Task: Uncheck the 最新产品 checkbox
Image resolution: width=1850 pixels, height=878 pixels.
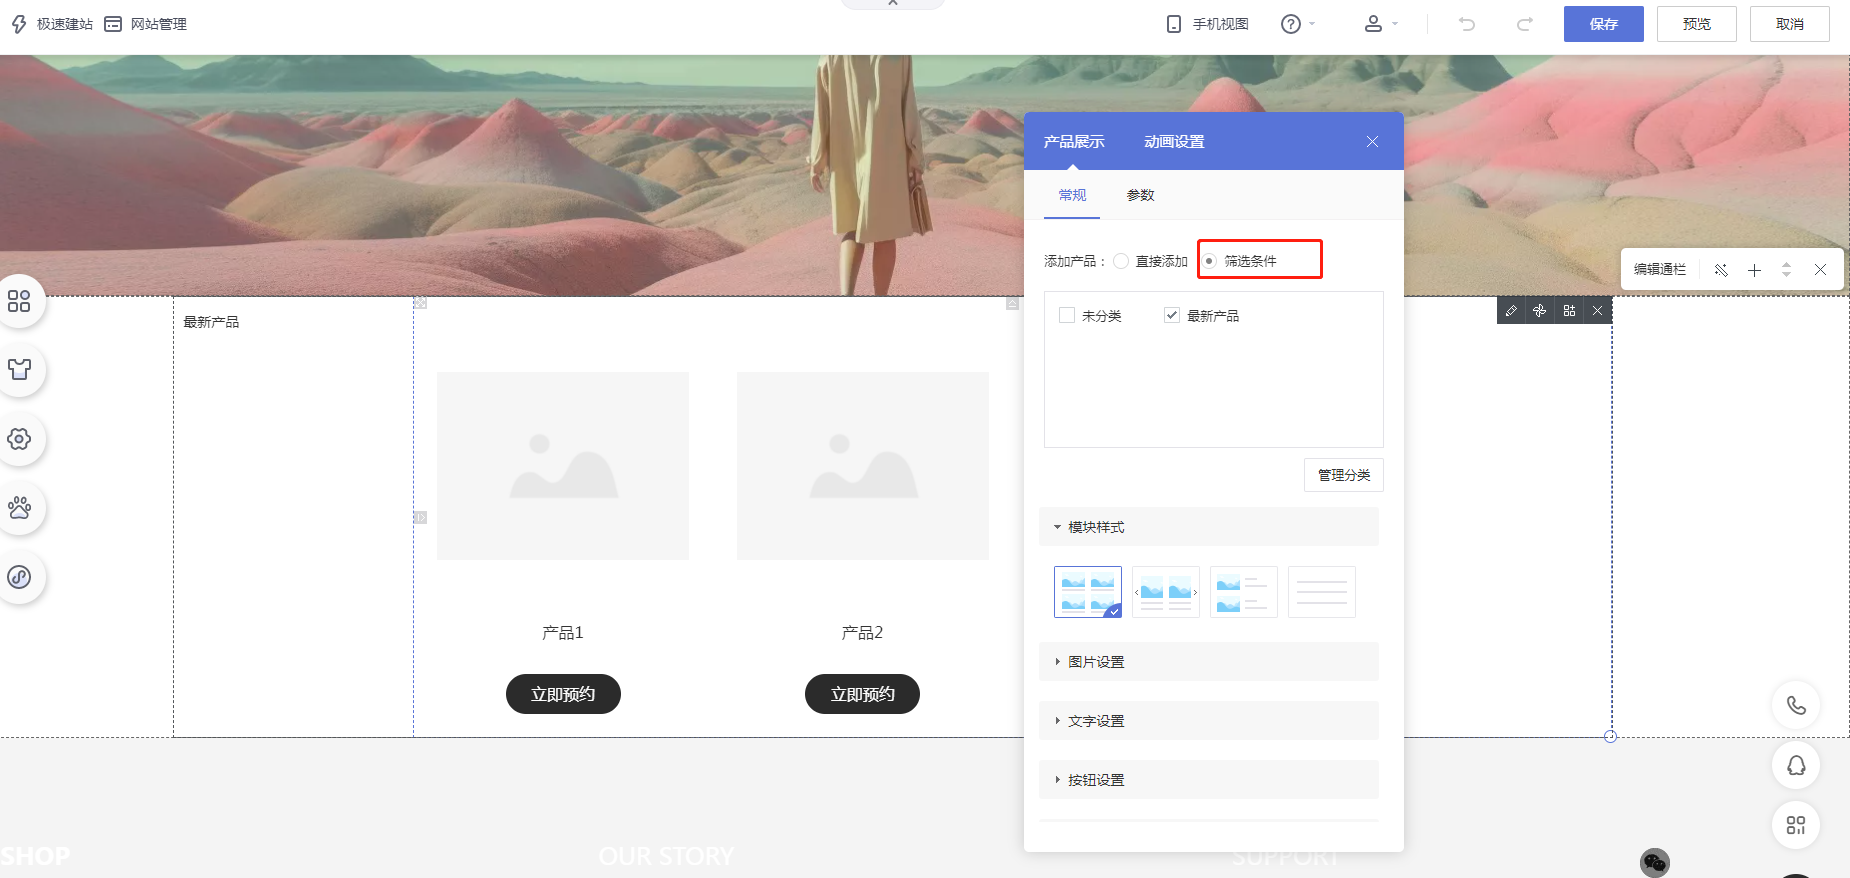Action: (1172, 316)
